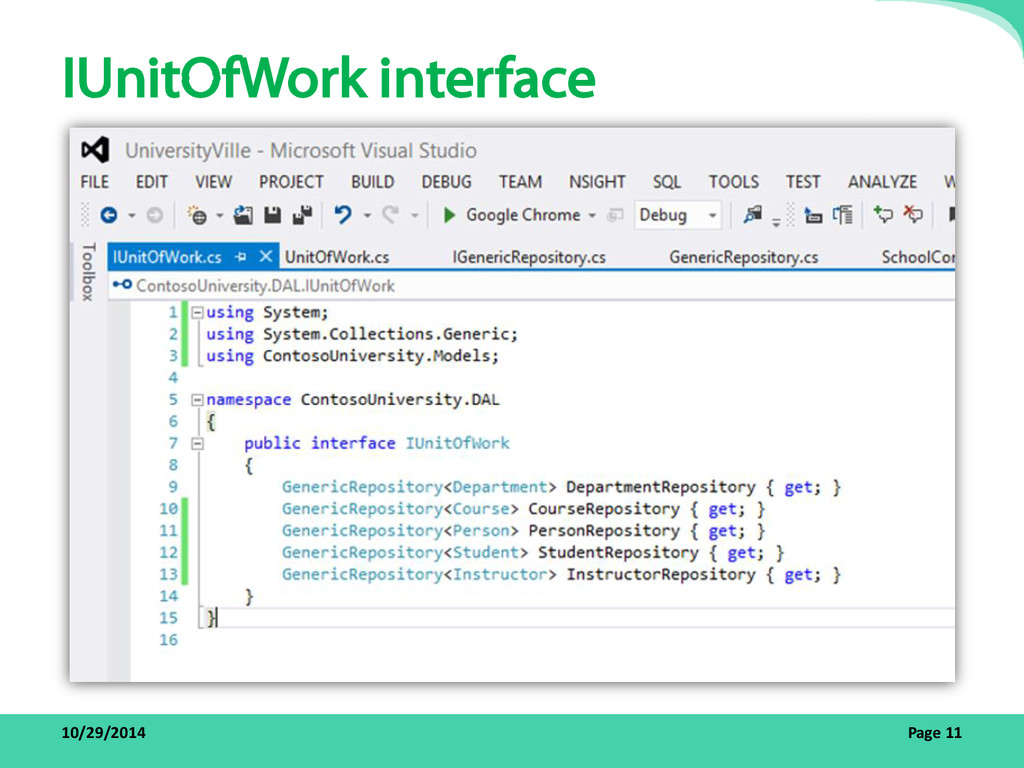Collapse the namespace ContosoUniversity.DAL block
The width and height of the screenshot is (1024, 768).
tap(197, 400)
